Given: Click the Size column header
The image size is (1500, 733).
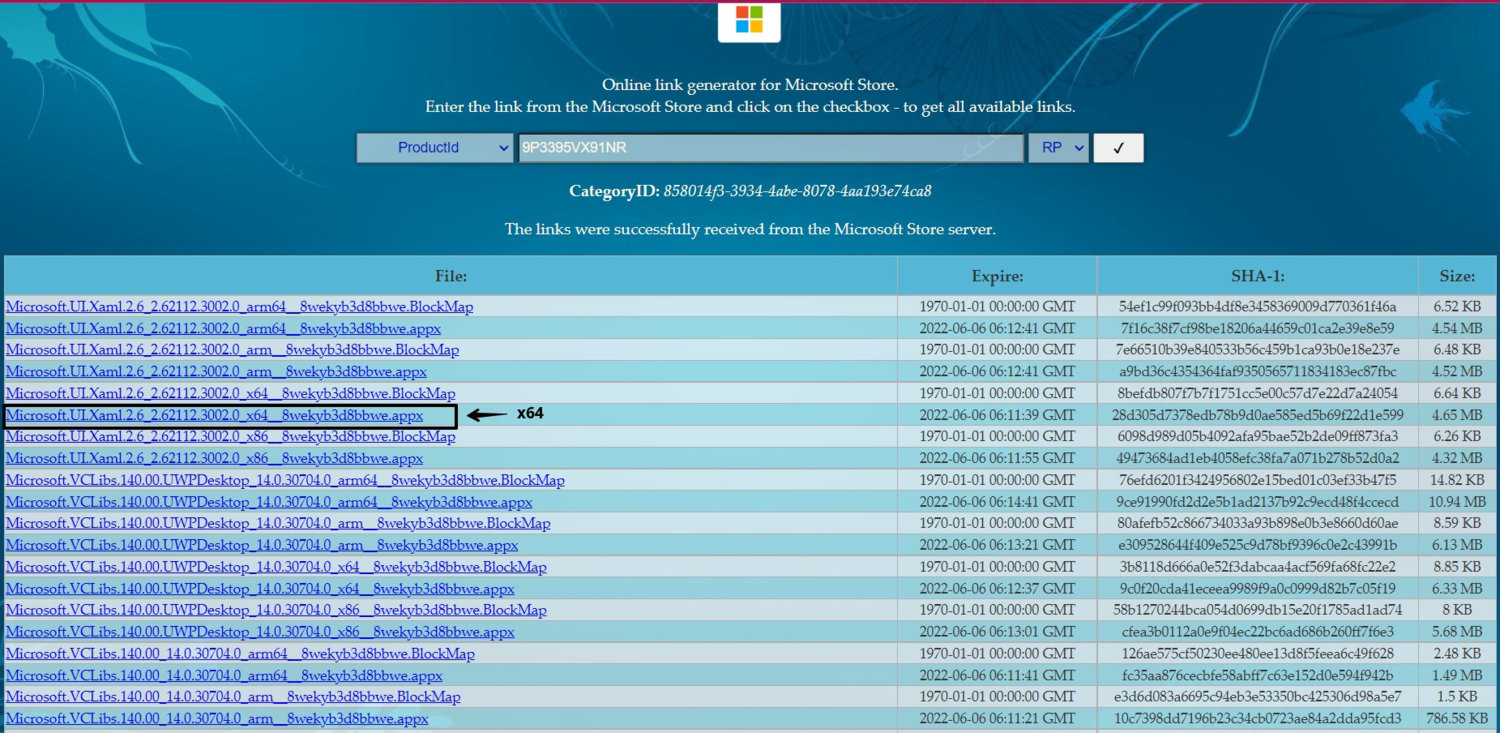Looking at the screenshot, I should [x=1458, y=276].
